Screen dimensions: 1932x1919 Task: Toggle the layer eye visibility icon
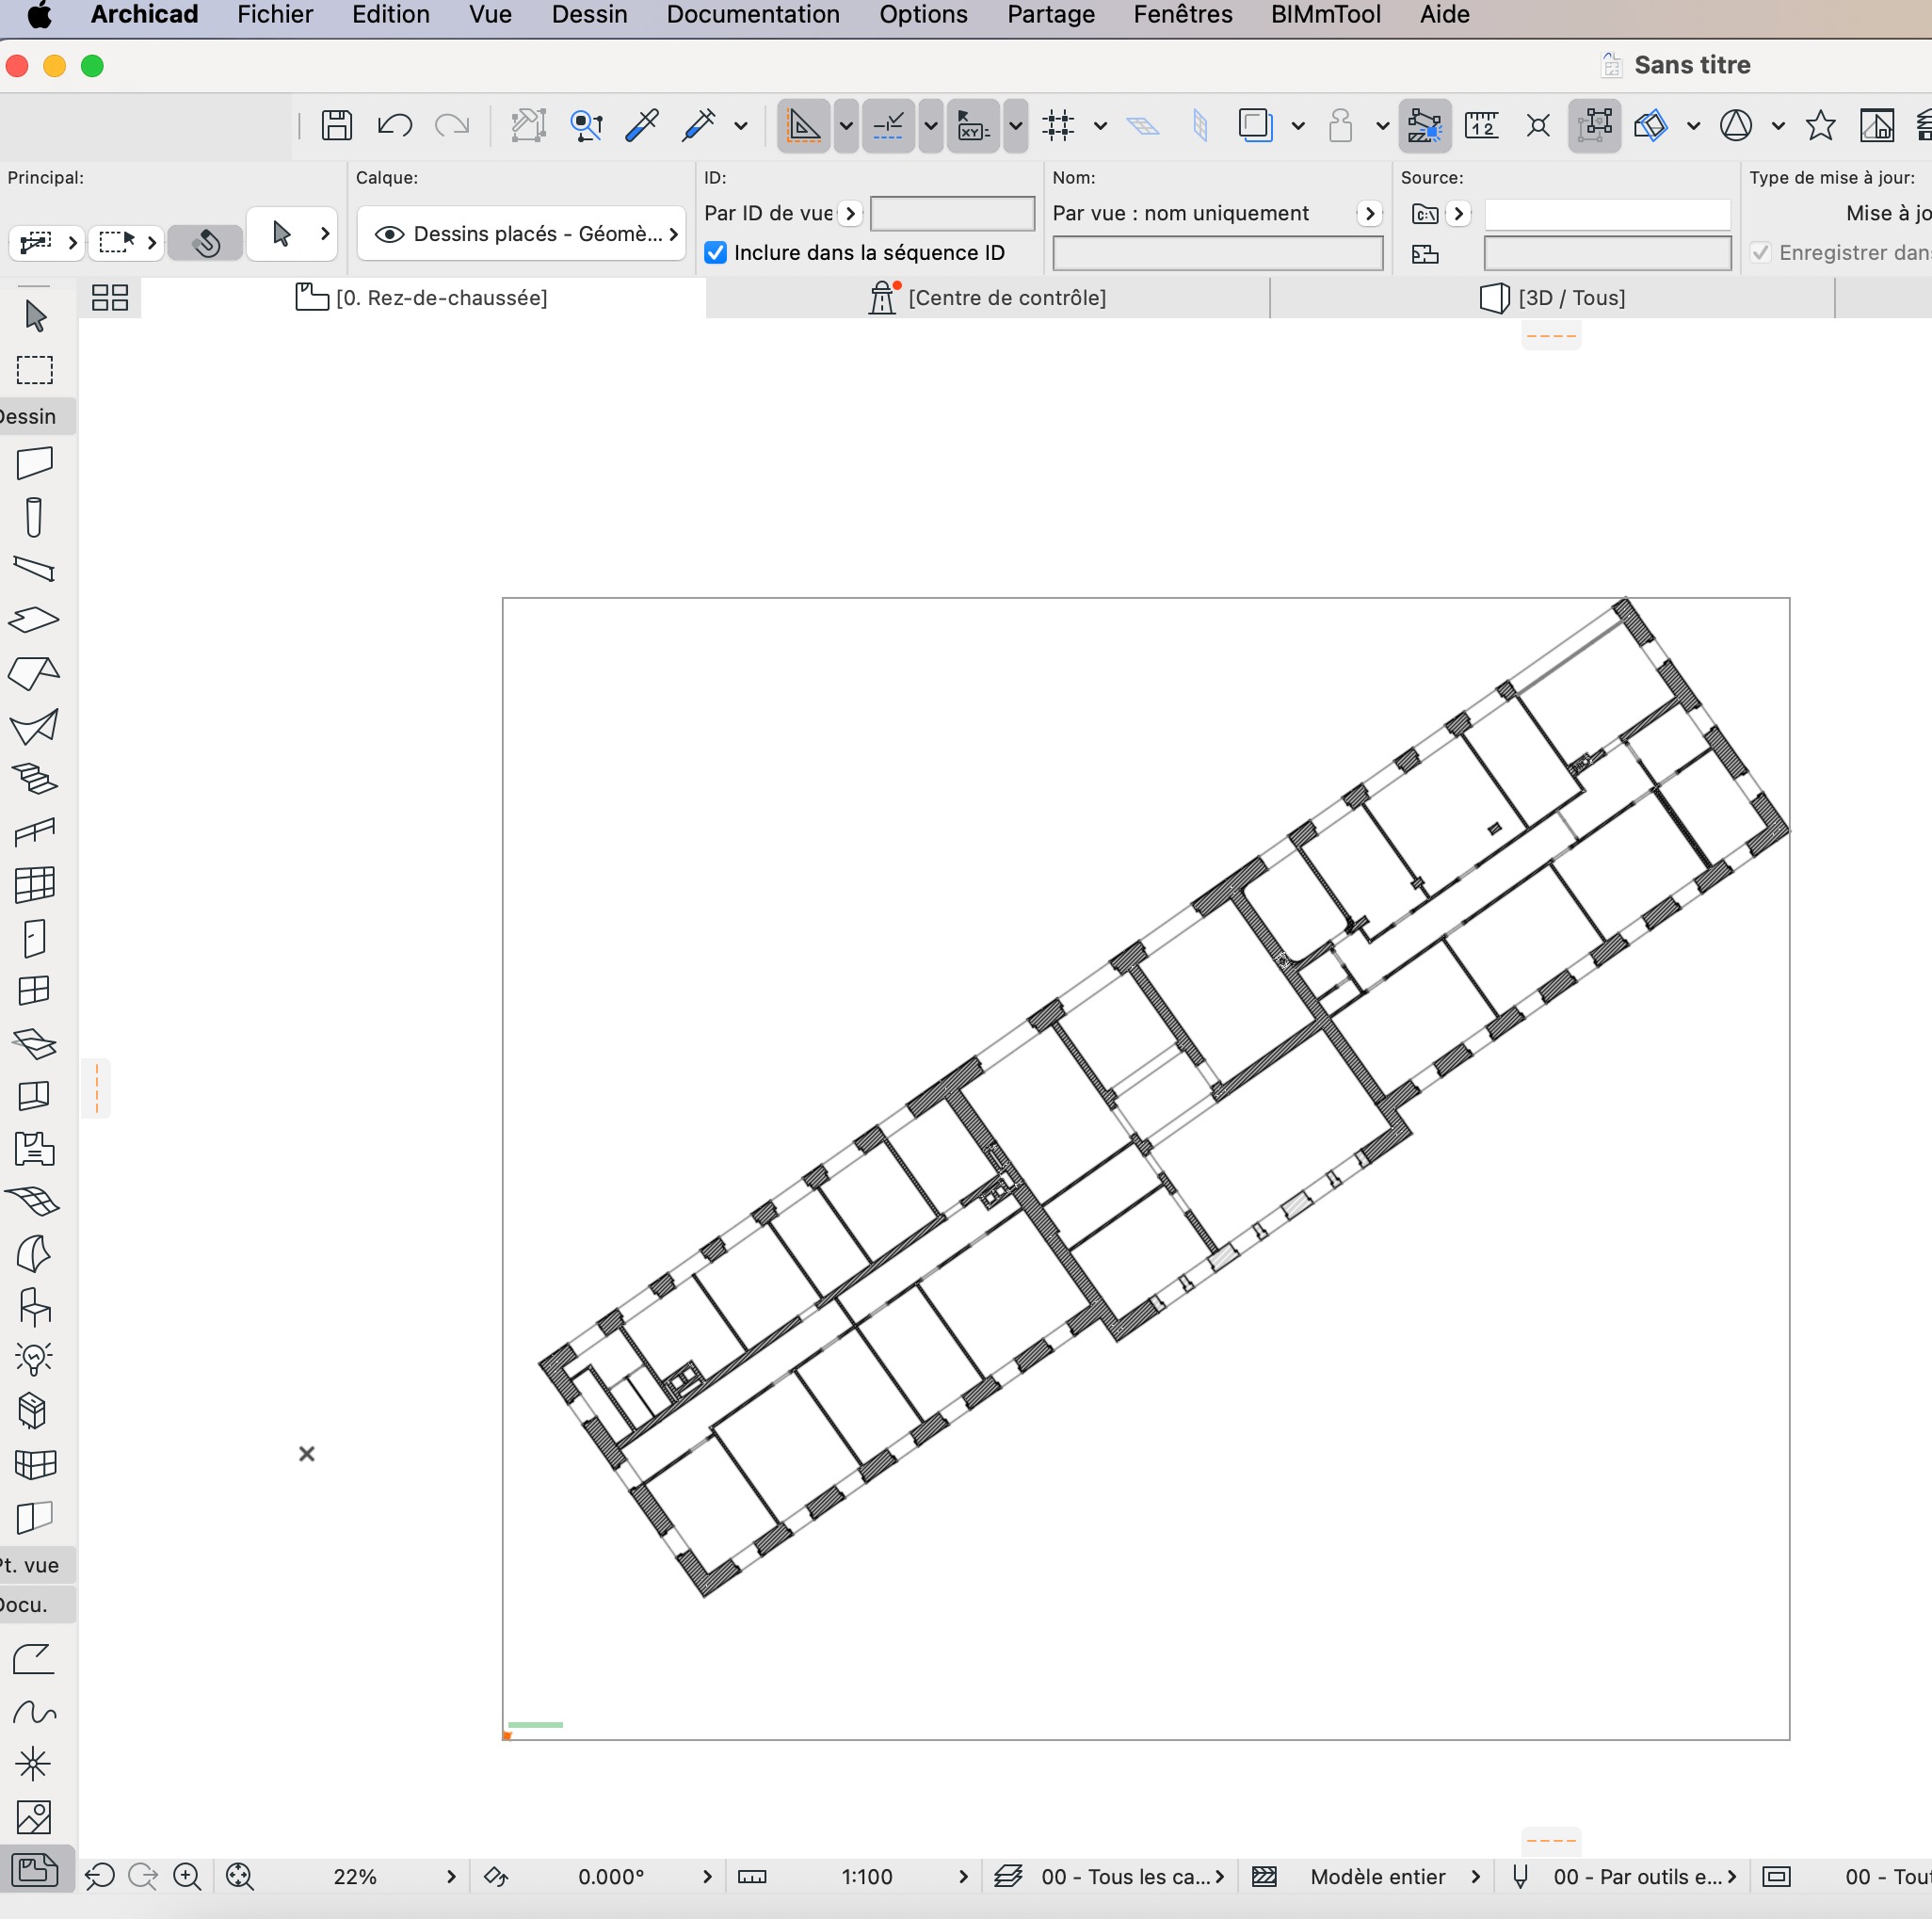pyautogui.click(x=389, y=234)
